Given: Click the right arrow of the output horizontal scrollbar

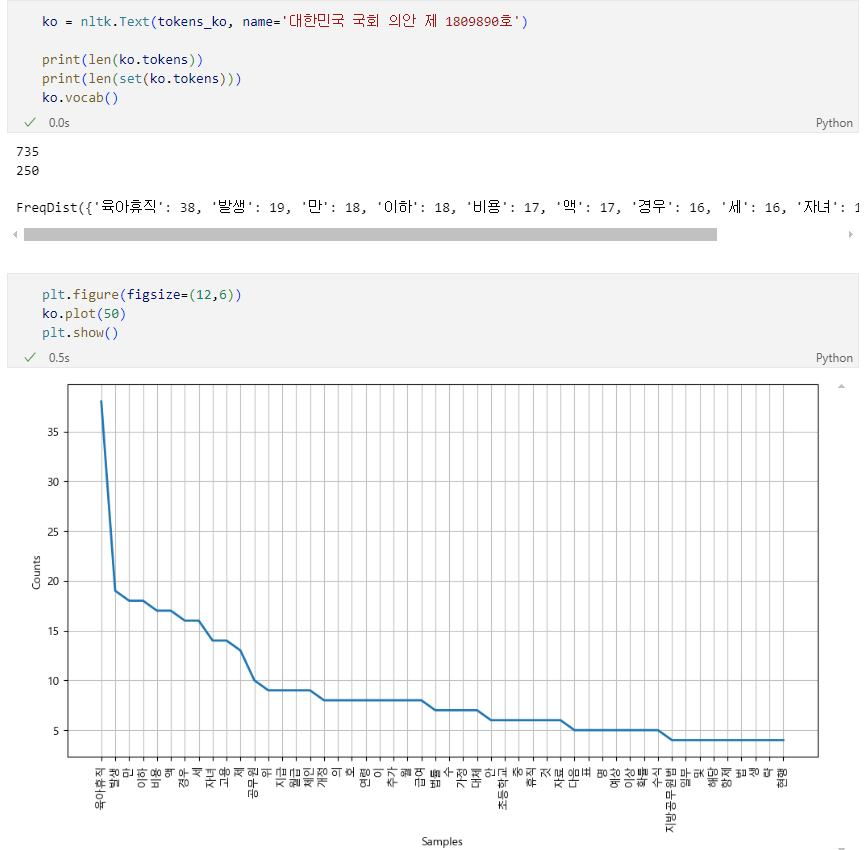Looking at the screenshot, I should (851, 234).
